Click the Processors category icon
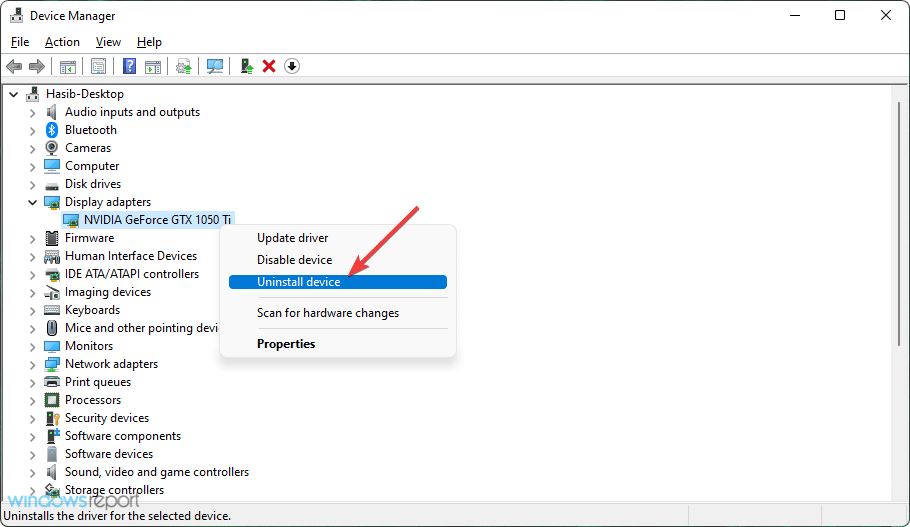Image resolution: width=910 pixels, height=527 pixels. [52, 400]
